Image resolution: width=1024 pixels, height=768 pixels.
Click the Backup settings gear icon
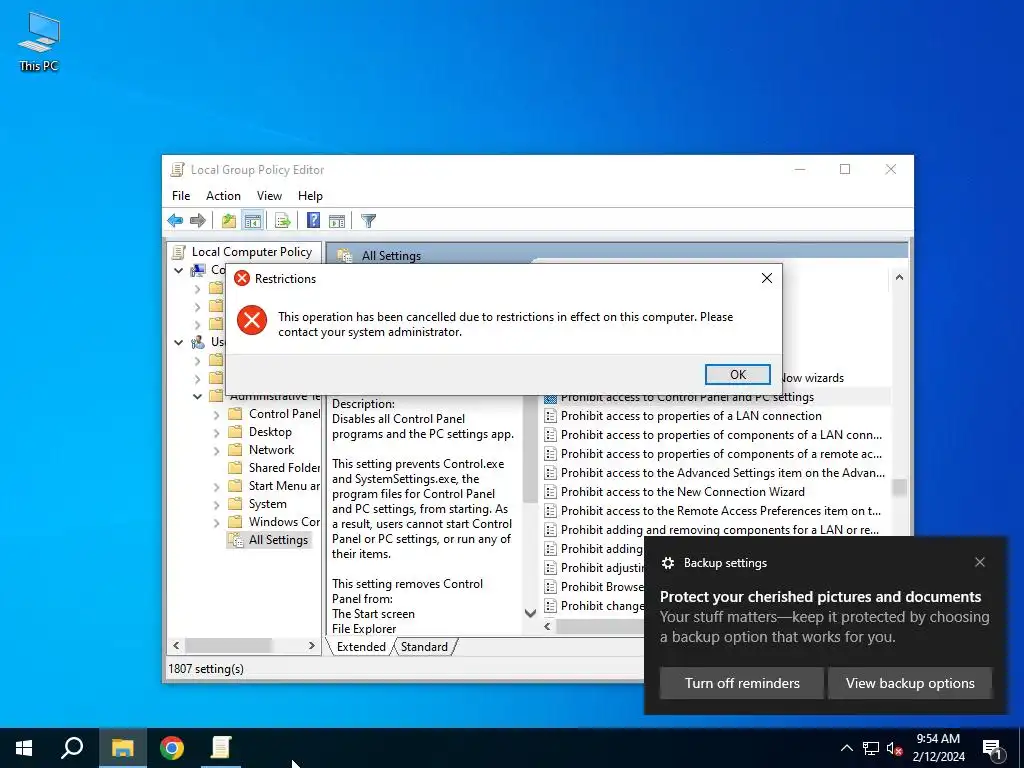[667, 563]
